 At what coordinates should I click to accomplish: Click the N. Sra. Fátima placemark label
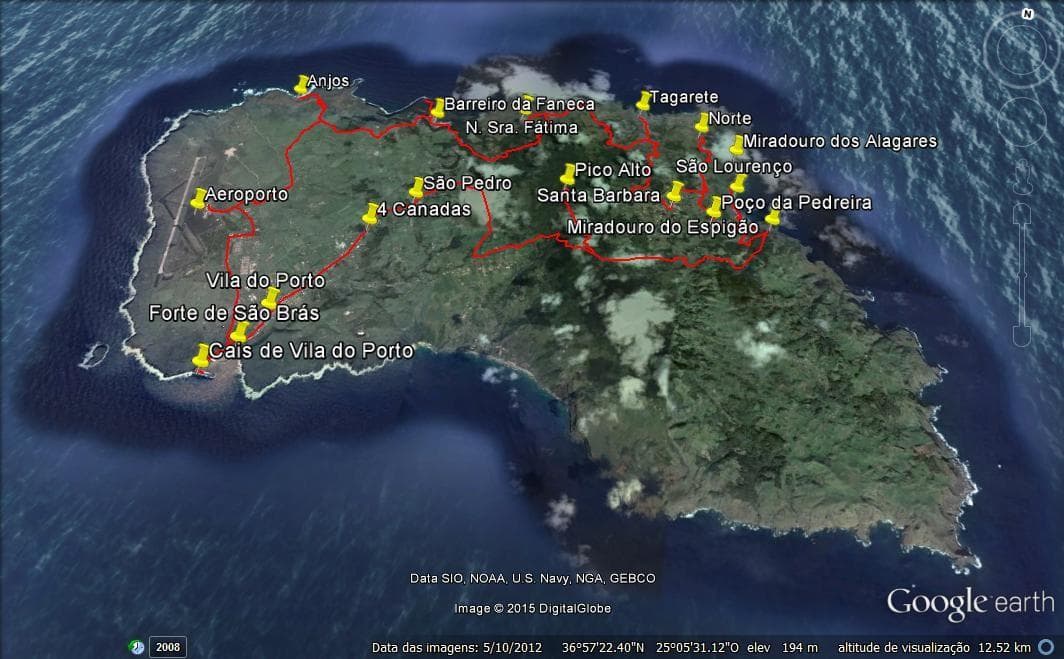click(522, 128)
